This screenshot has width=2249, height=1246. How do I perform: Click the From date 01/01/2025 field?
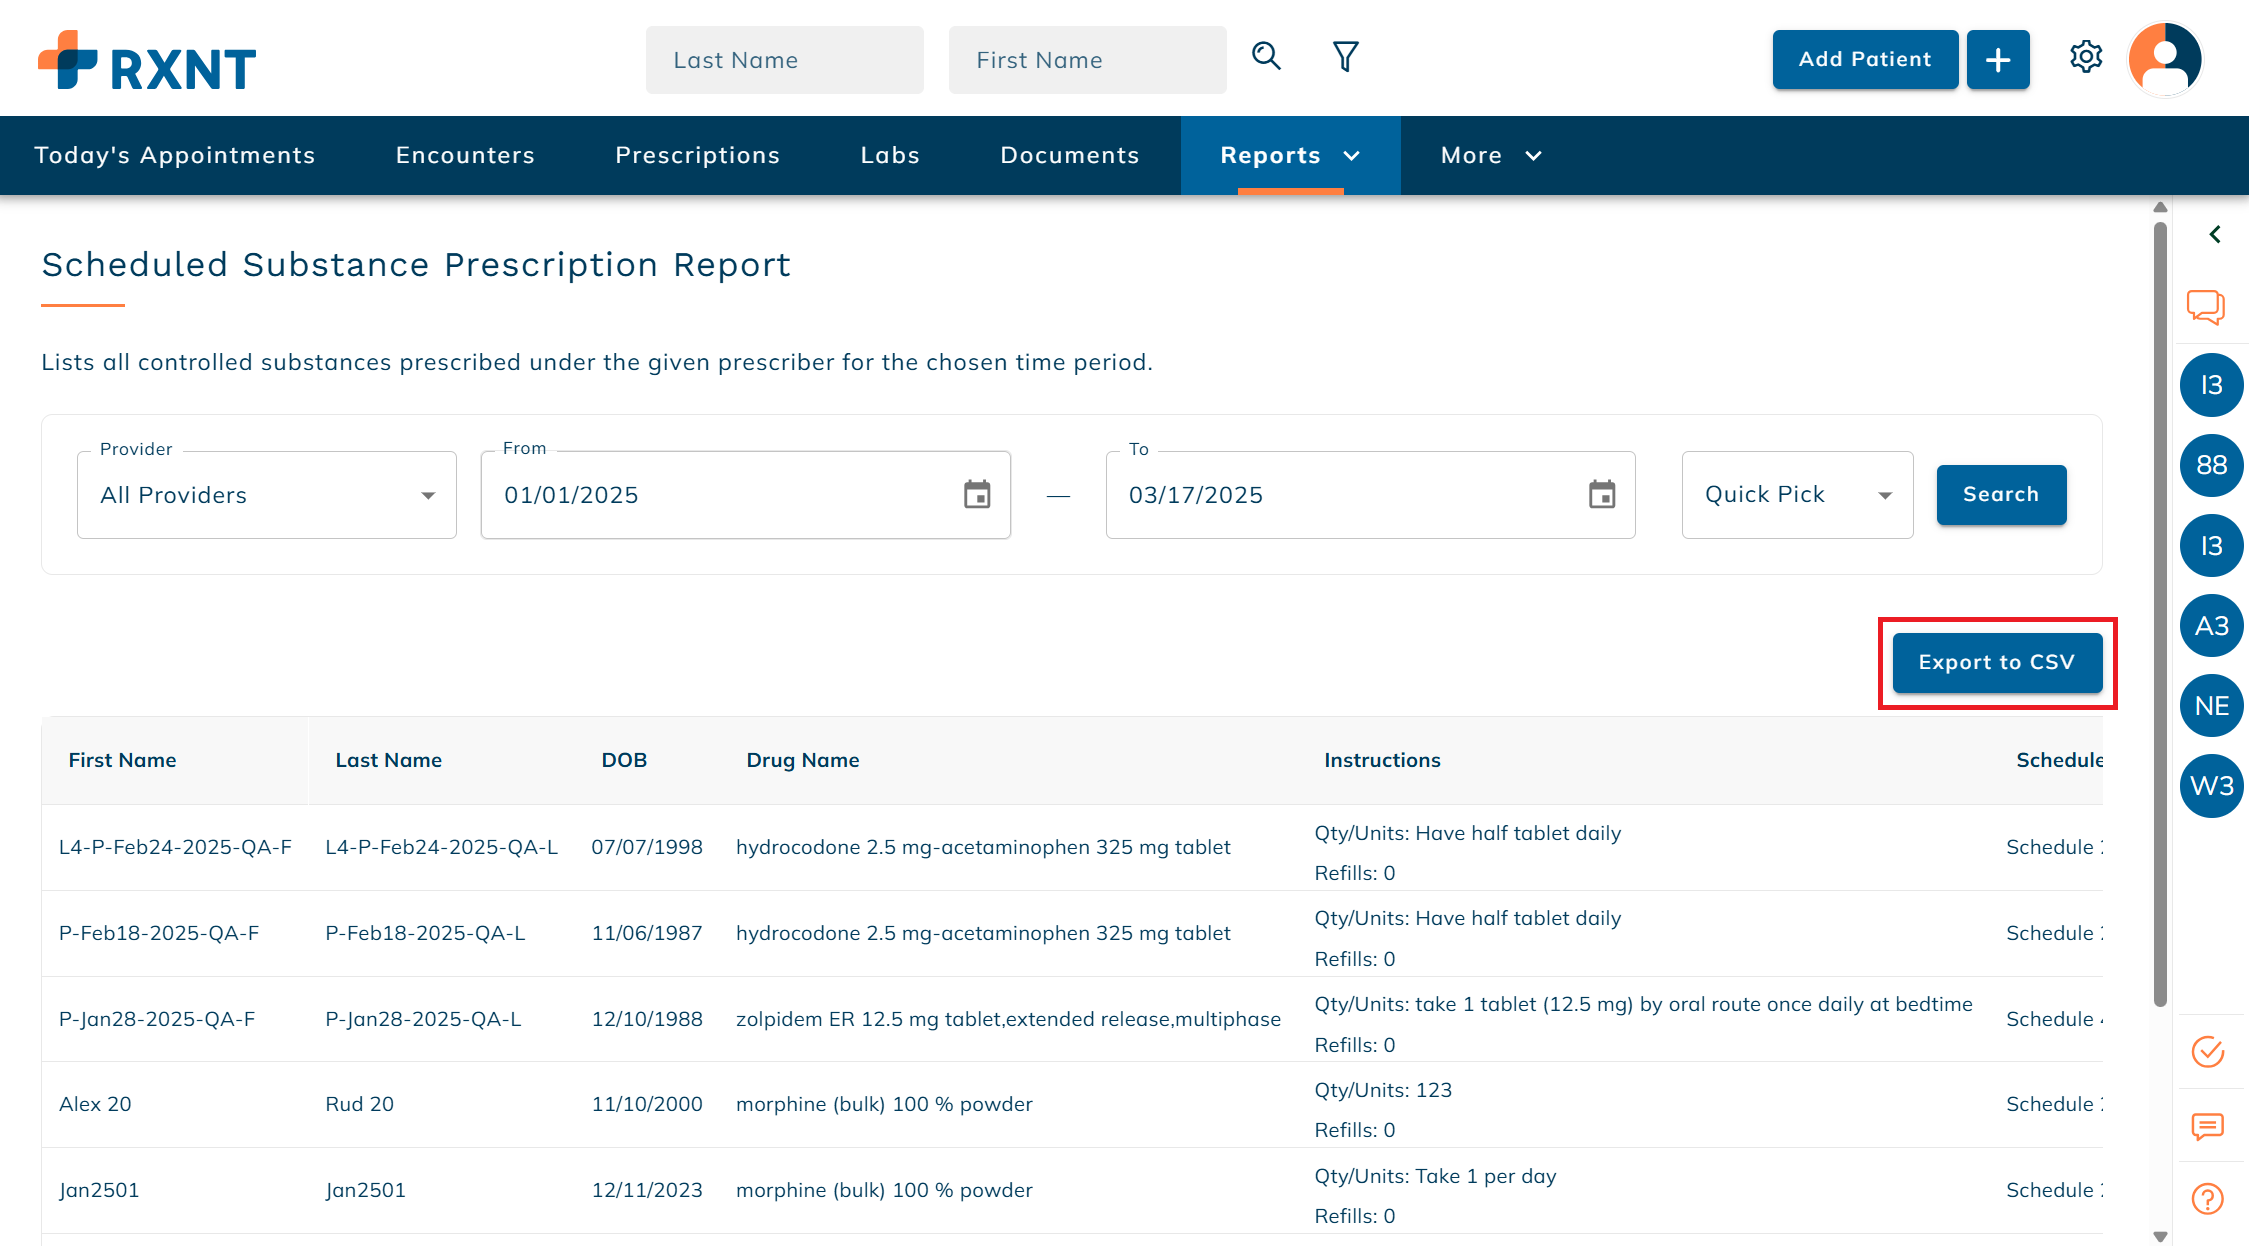tap(746, 495)
